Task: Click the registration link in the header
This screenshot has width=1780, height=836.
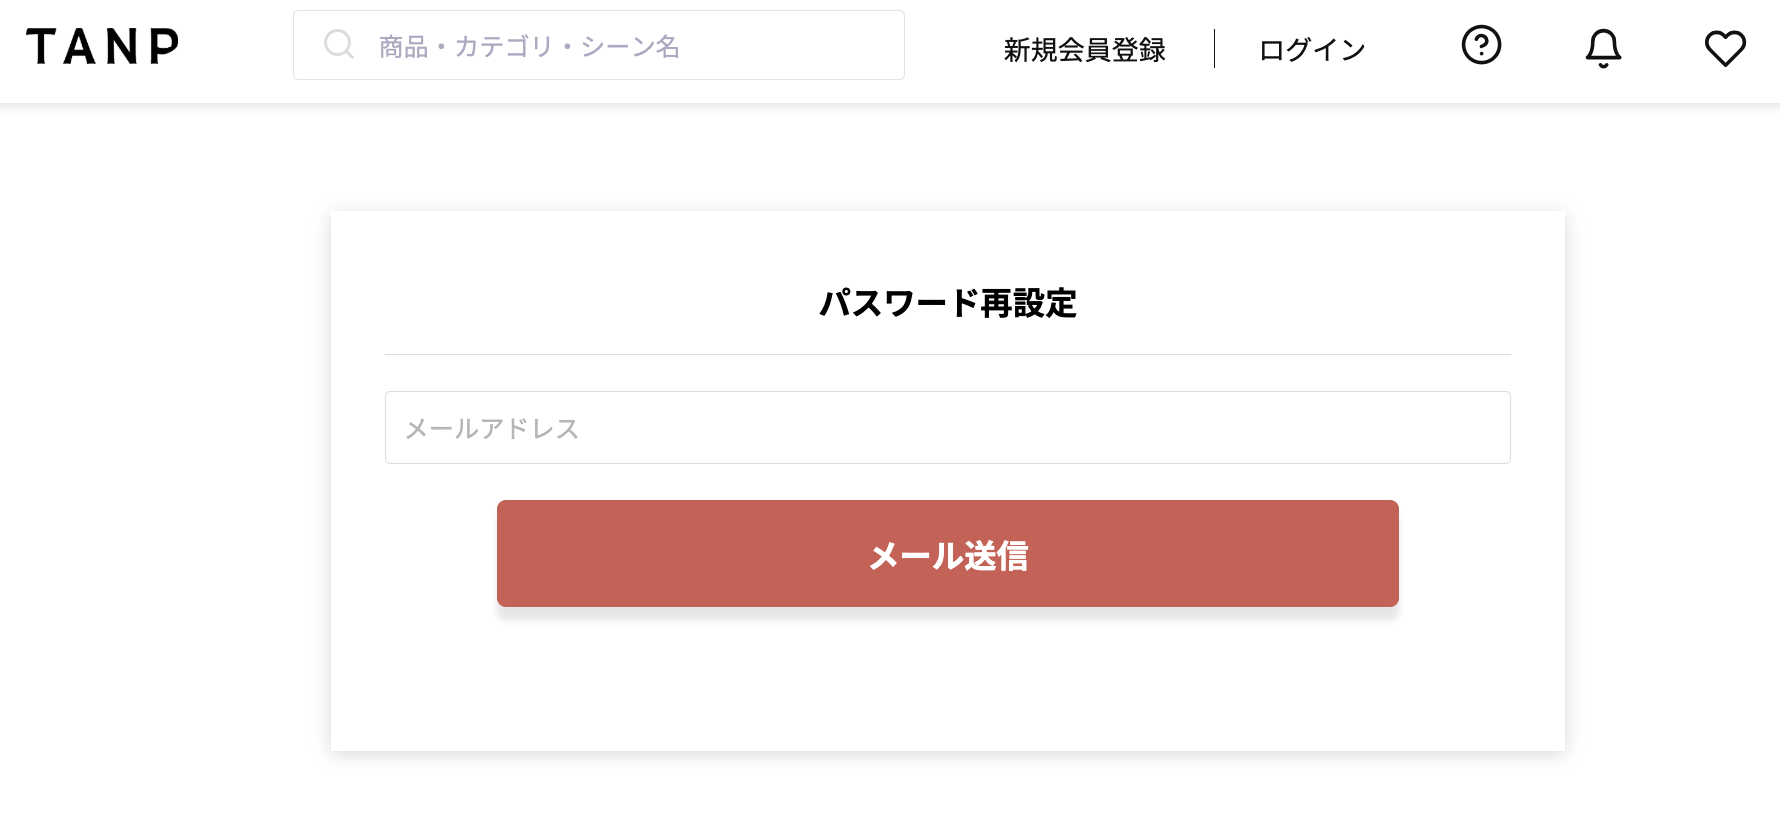Action: (x=1084, y=48)
